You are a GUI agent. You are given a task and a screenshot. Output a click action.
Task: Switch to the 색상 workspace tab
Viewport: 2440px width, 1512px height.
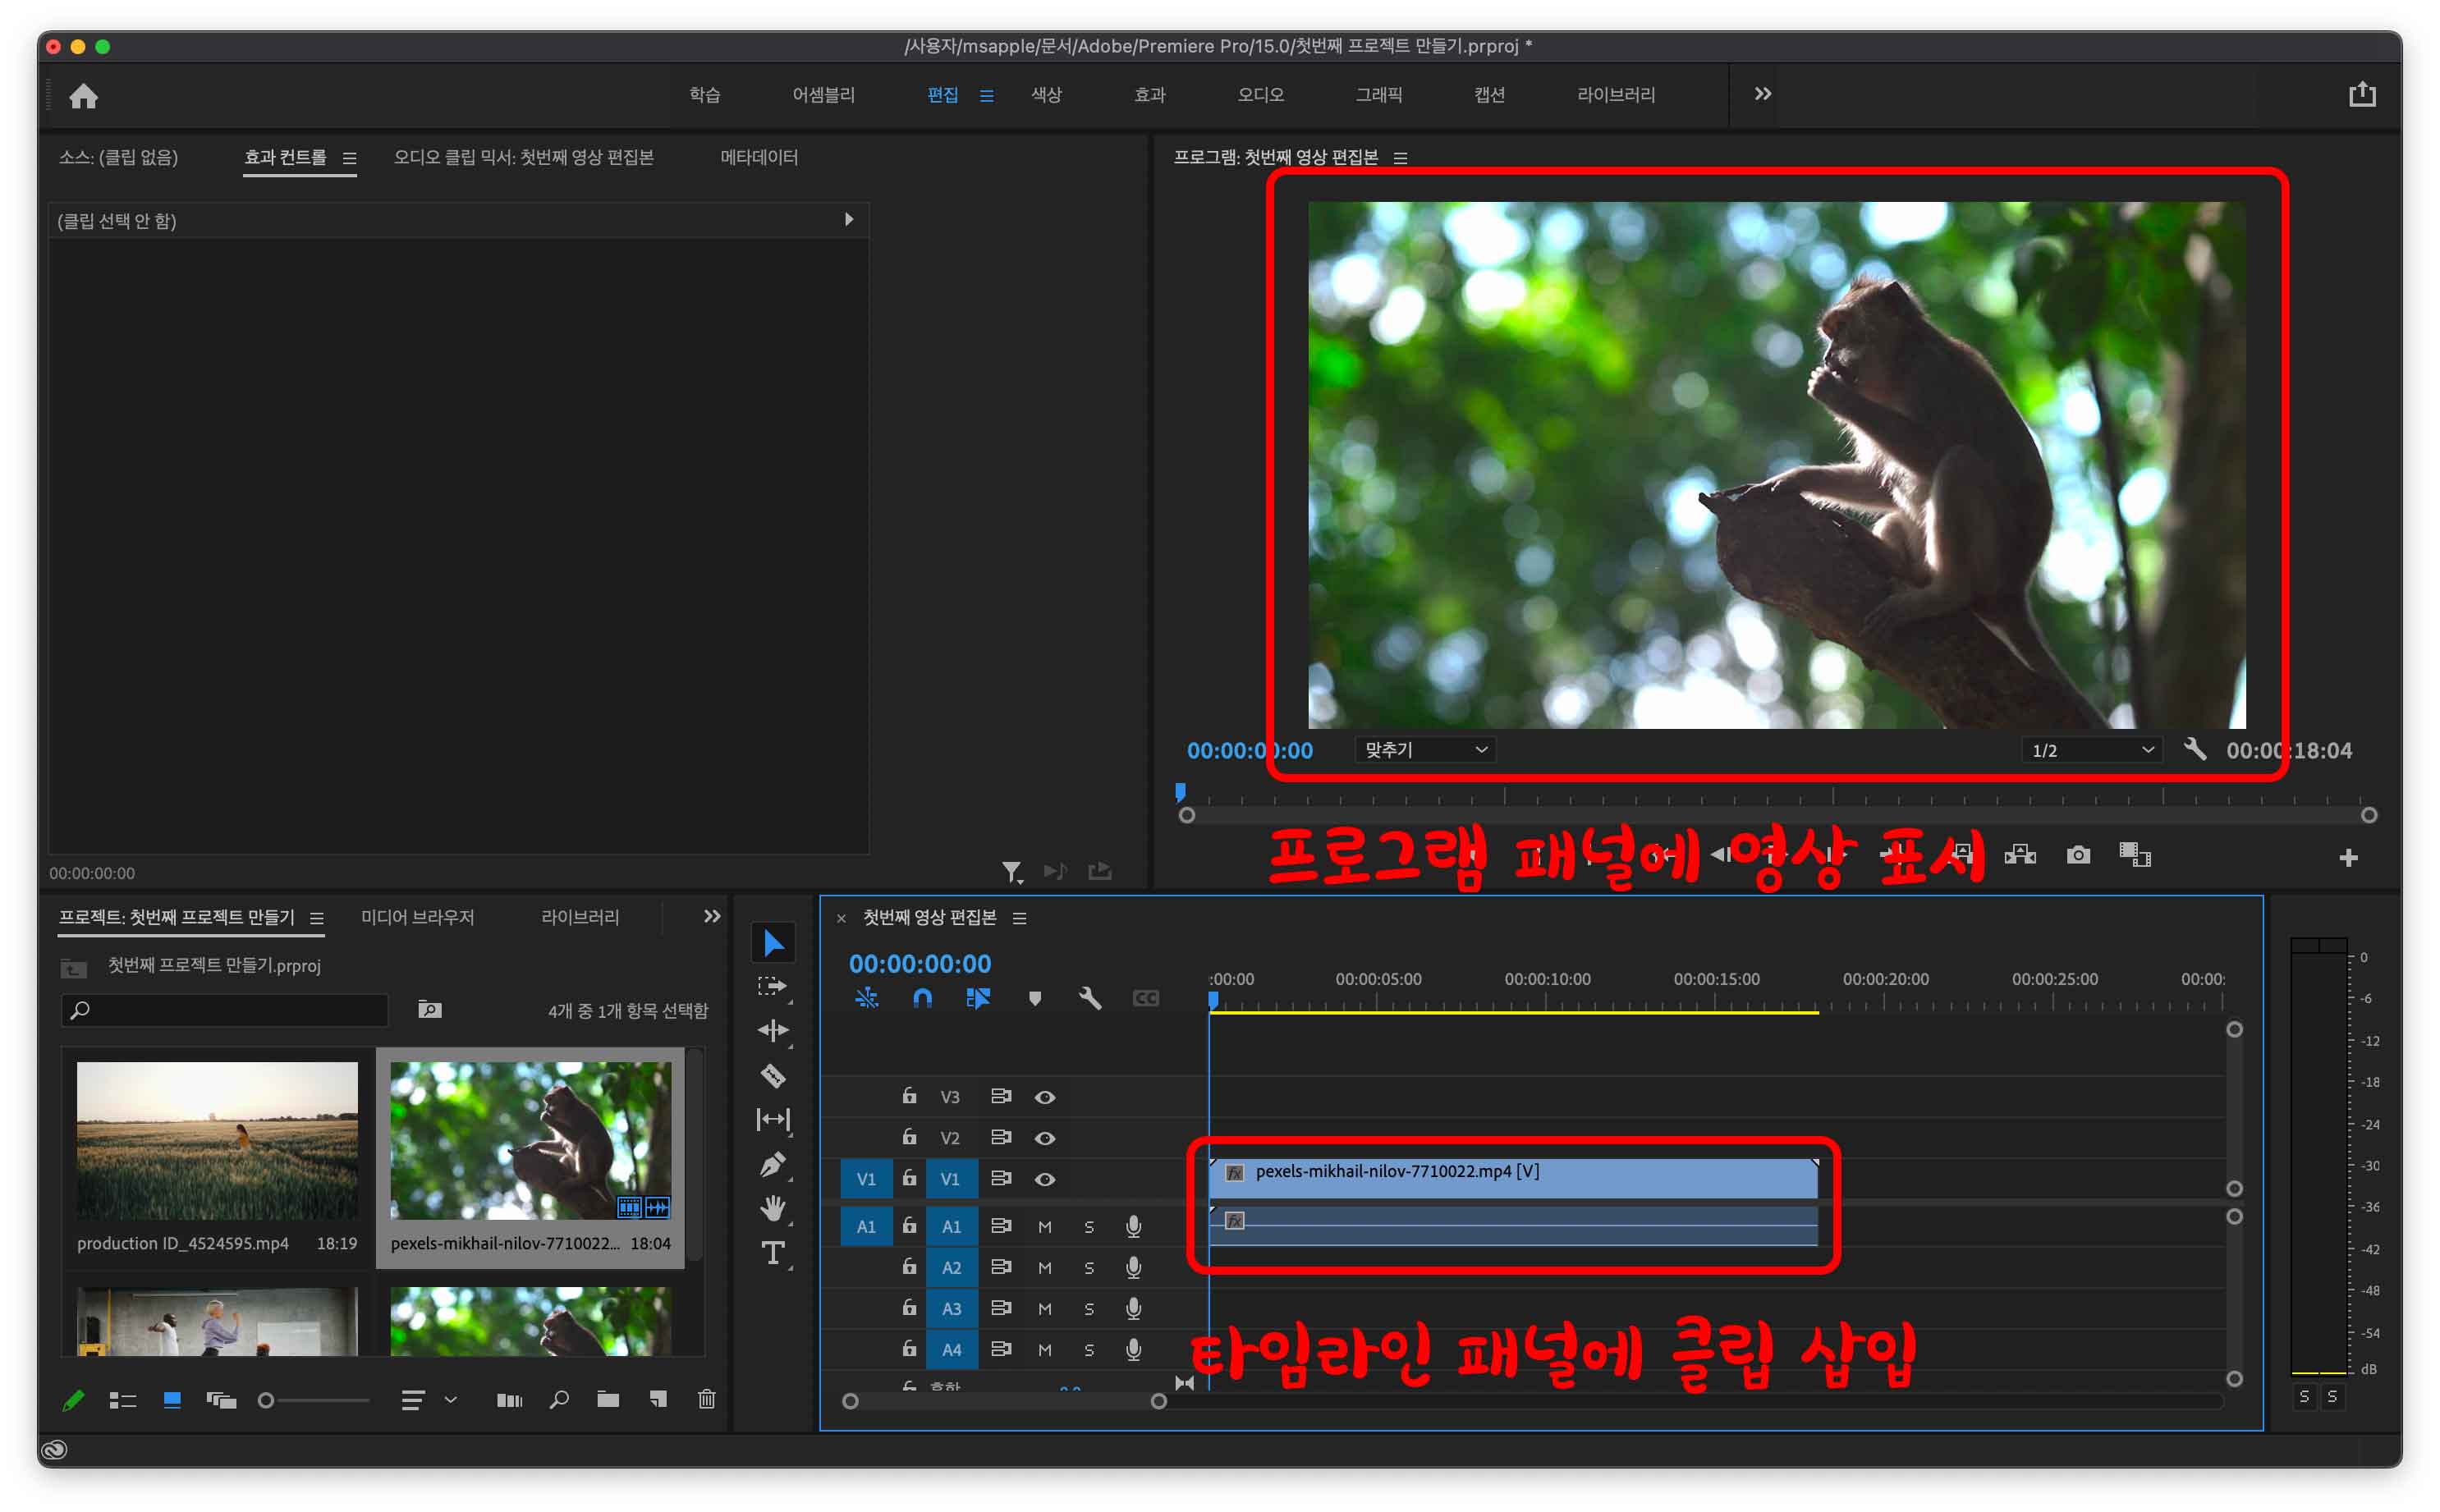click(x=1046, y=95)
